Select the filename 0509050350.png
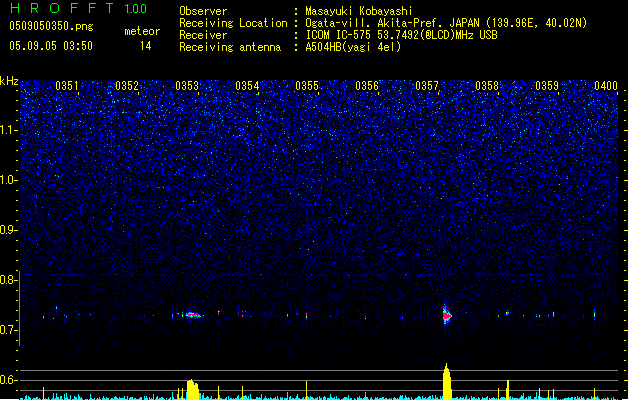The height and width of the screenshot is (400, 629). pos(51,26)
